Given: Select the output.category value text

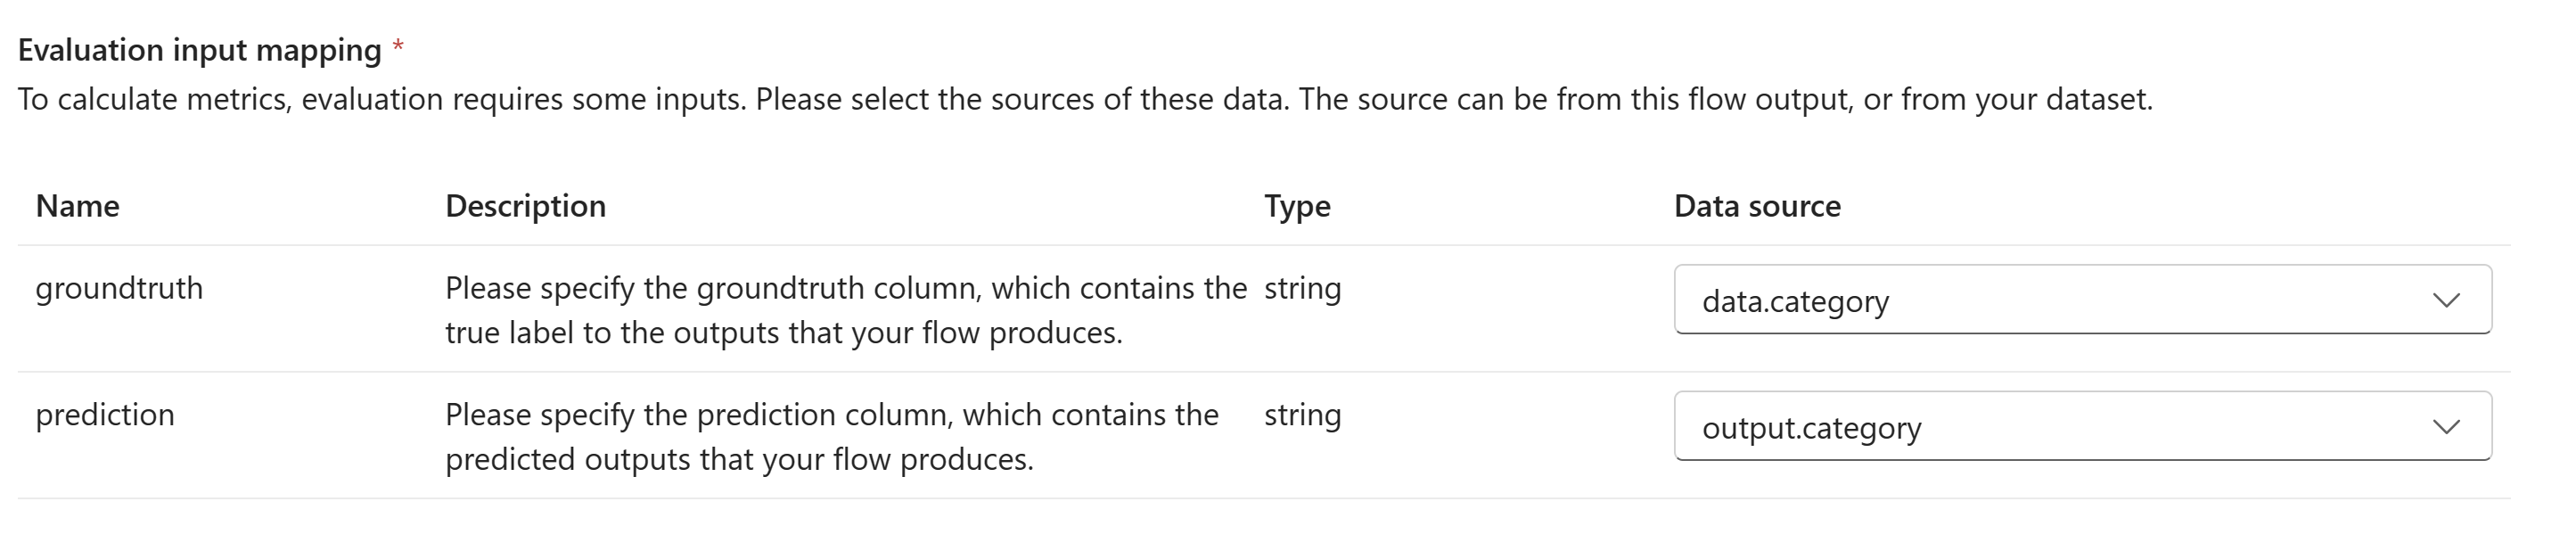Looking at the screenshot, I should pos(1811,428).
